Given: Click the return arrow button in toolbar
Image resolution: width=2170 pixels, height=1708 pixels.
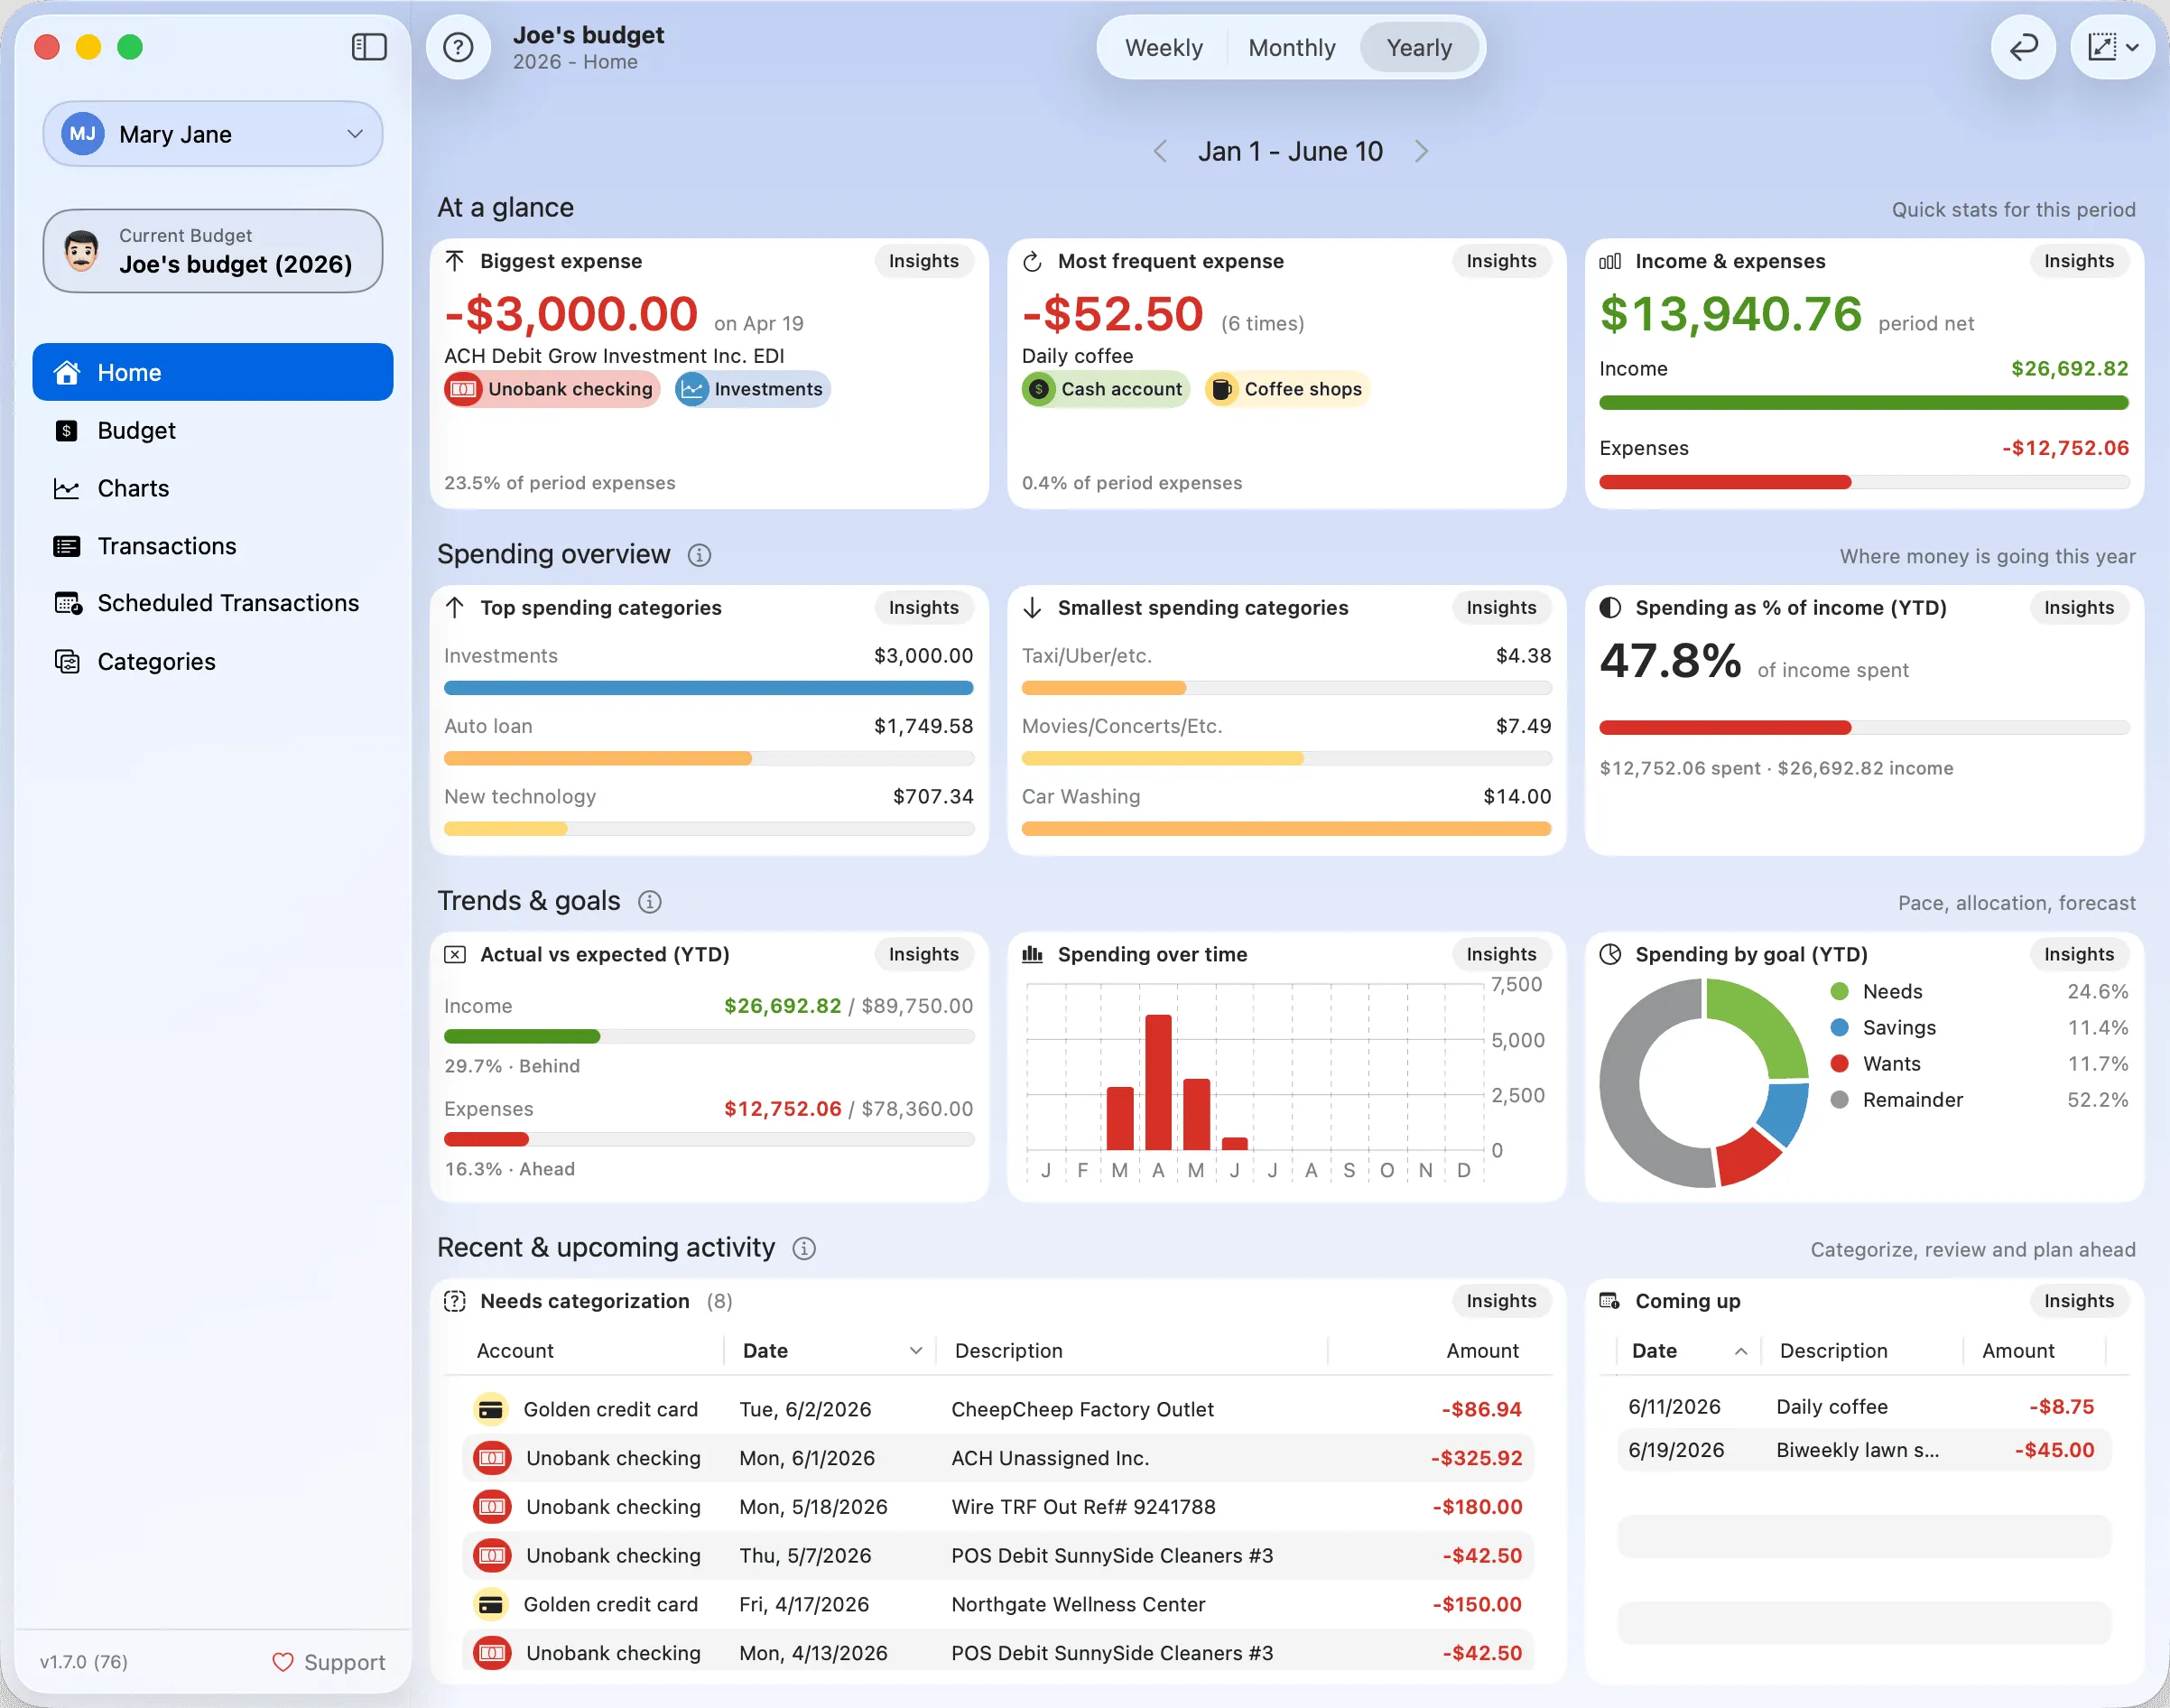Looking at the screenshot, I should [2023, 47].
